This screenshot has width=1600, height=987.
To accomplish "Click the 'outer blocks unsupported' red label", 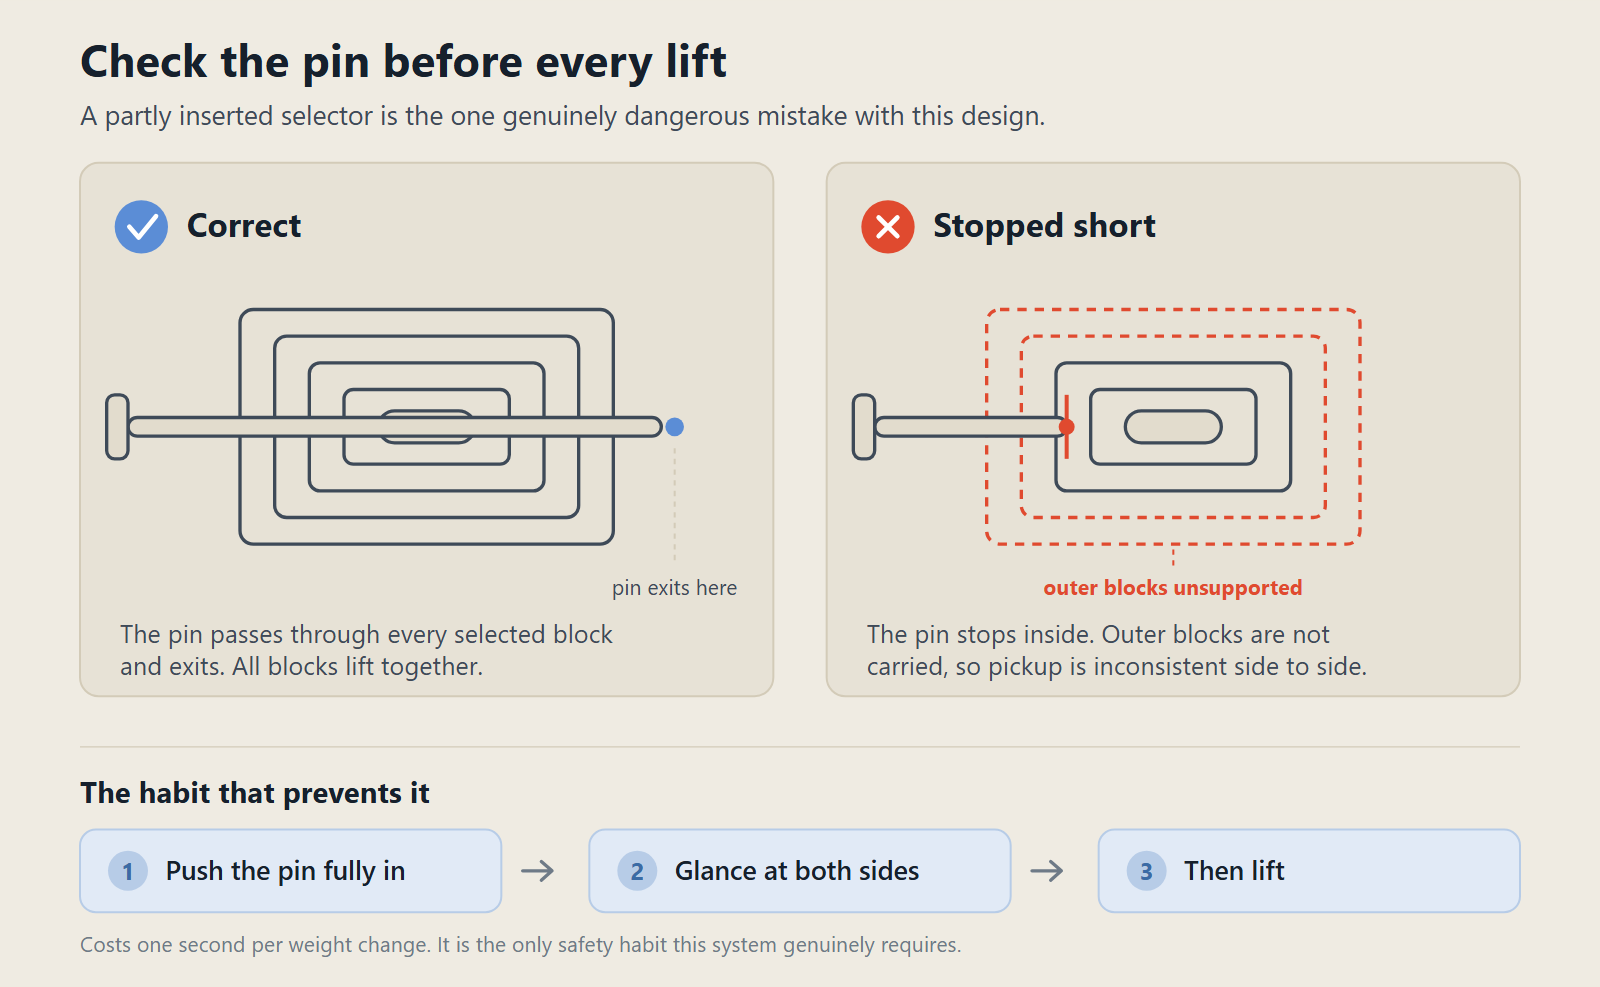I will point(1173,588).
